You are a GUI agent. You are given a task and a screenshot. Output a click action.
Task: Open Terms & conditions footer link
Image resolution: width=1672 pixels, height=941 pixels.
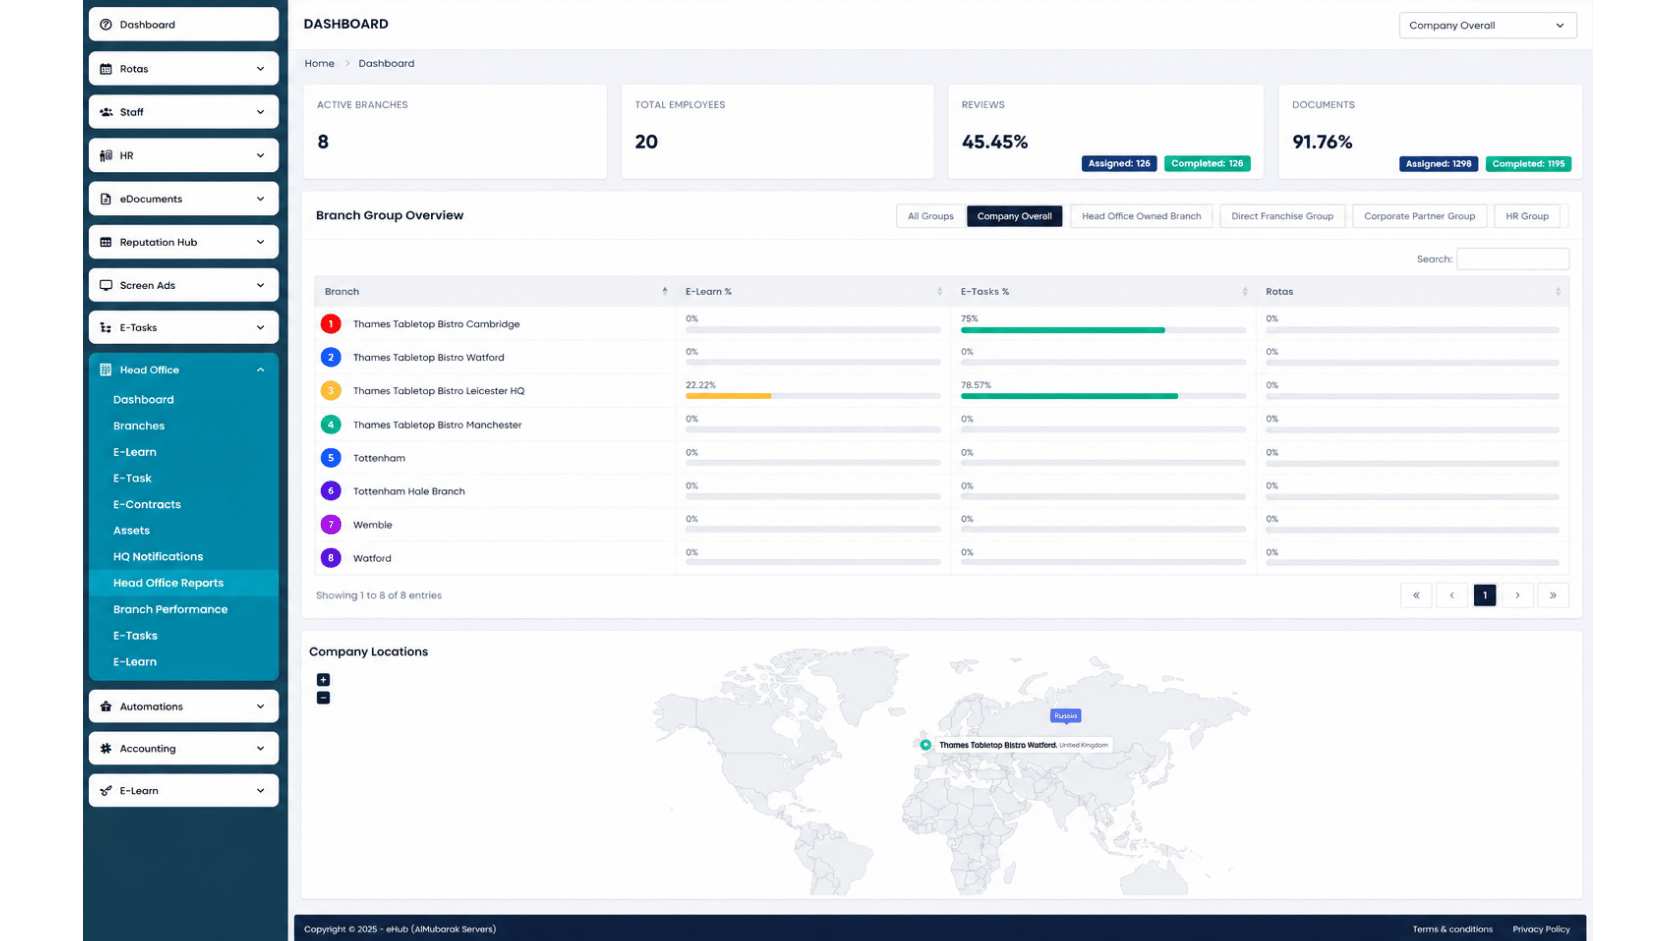pos(1452,929)
